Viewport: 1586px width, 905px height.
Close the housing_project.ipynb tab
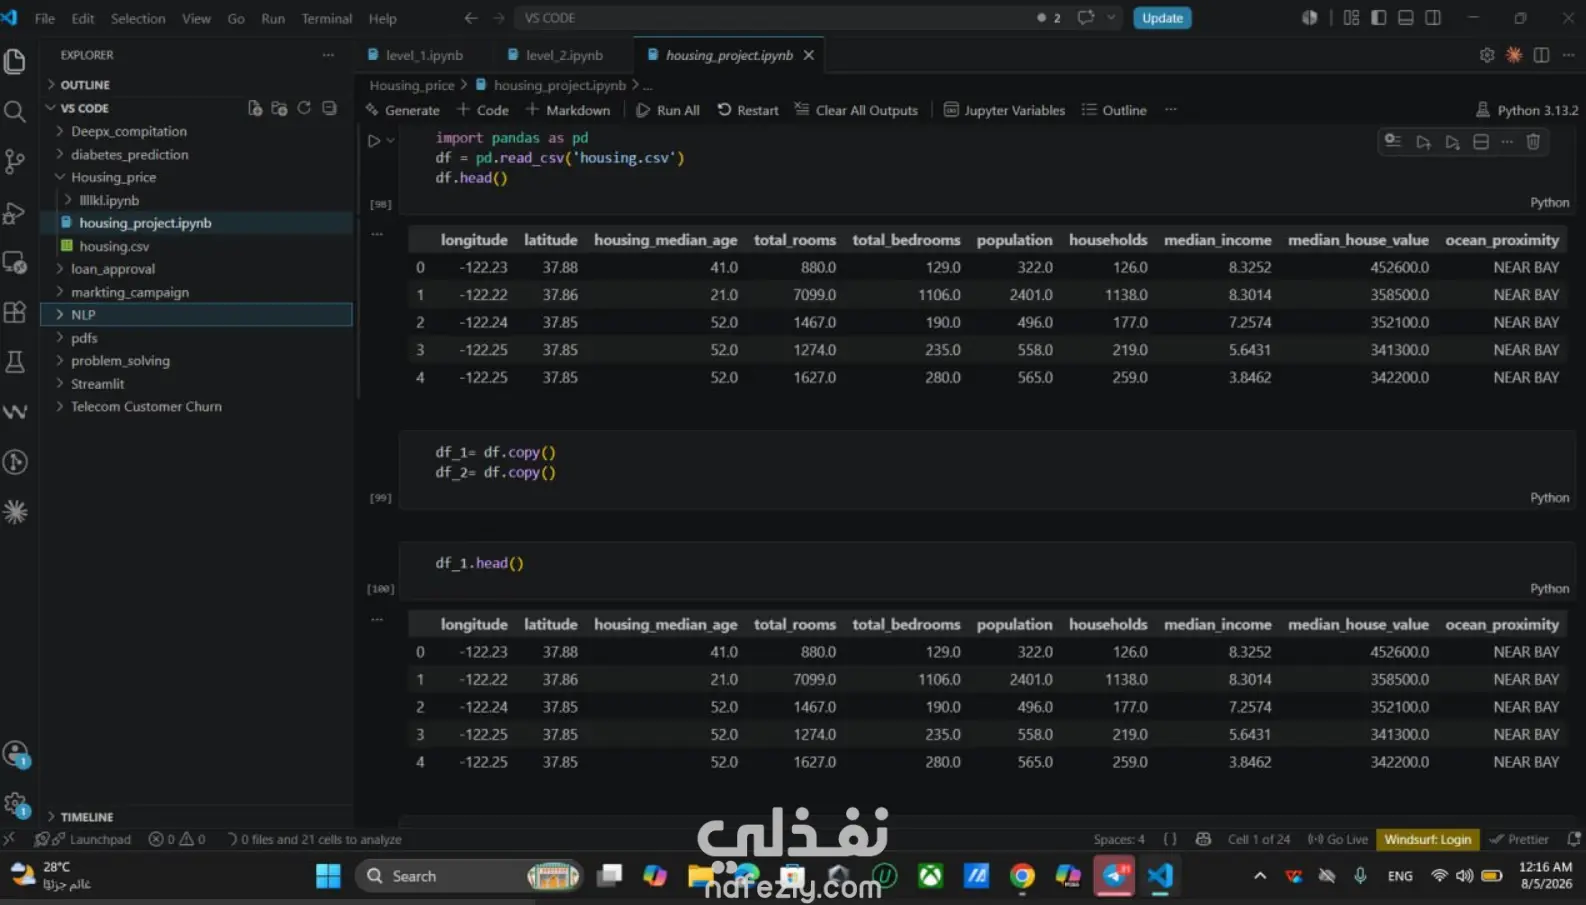pos(809,55)
